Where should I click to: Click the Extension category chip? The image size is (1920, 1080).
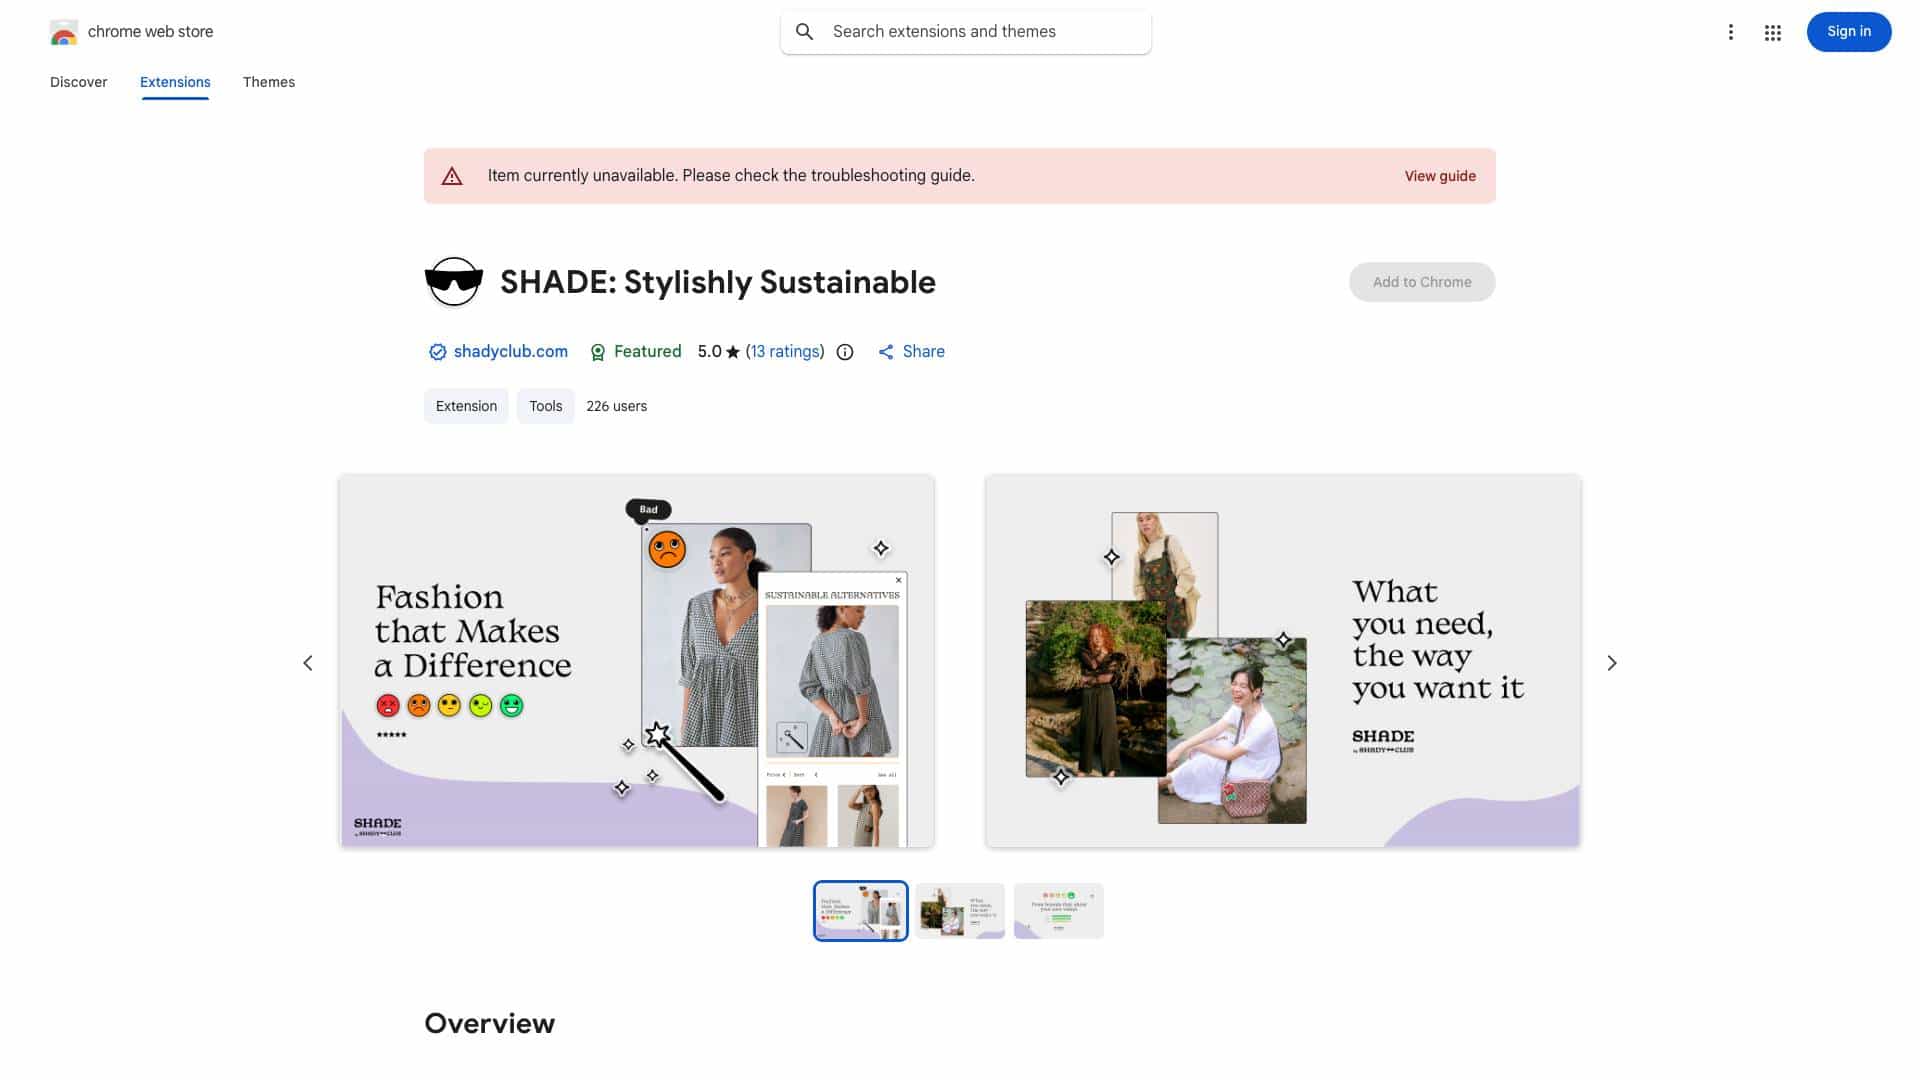coord(466,406)
